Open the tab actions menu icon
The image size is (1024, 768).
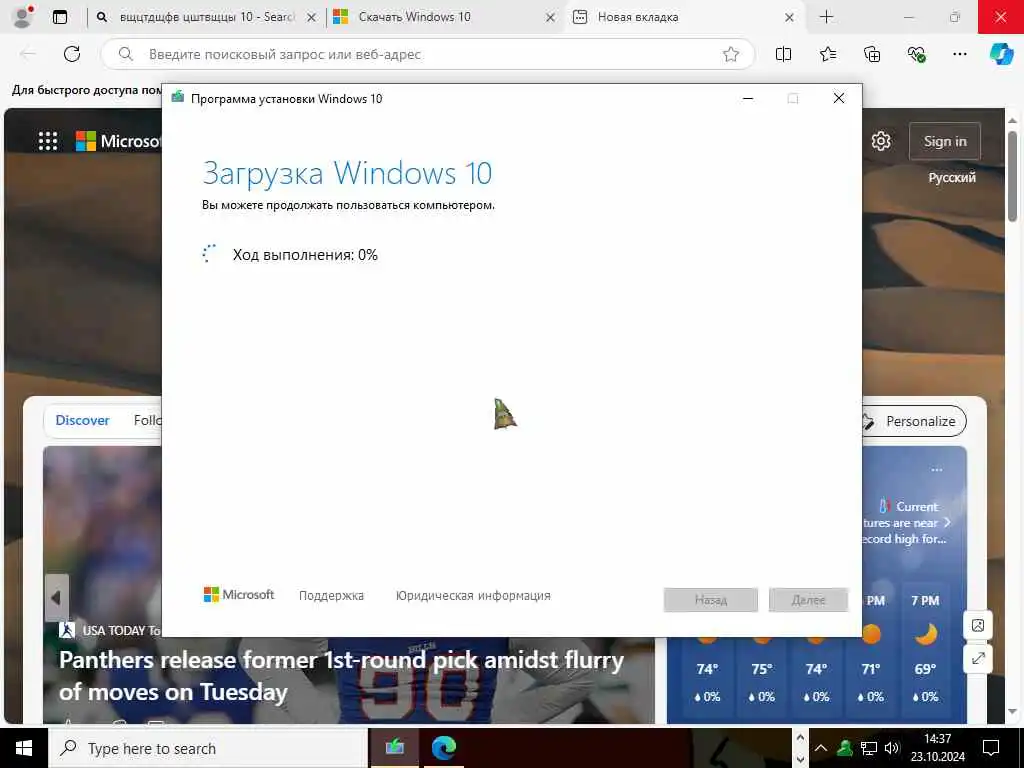click(x=59, y=17)
